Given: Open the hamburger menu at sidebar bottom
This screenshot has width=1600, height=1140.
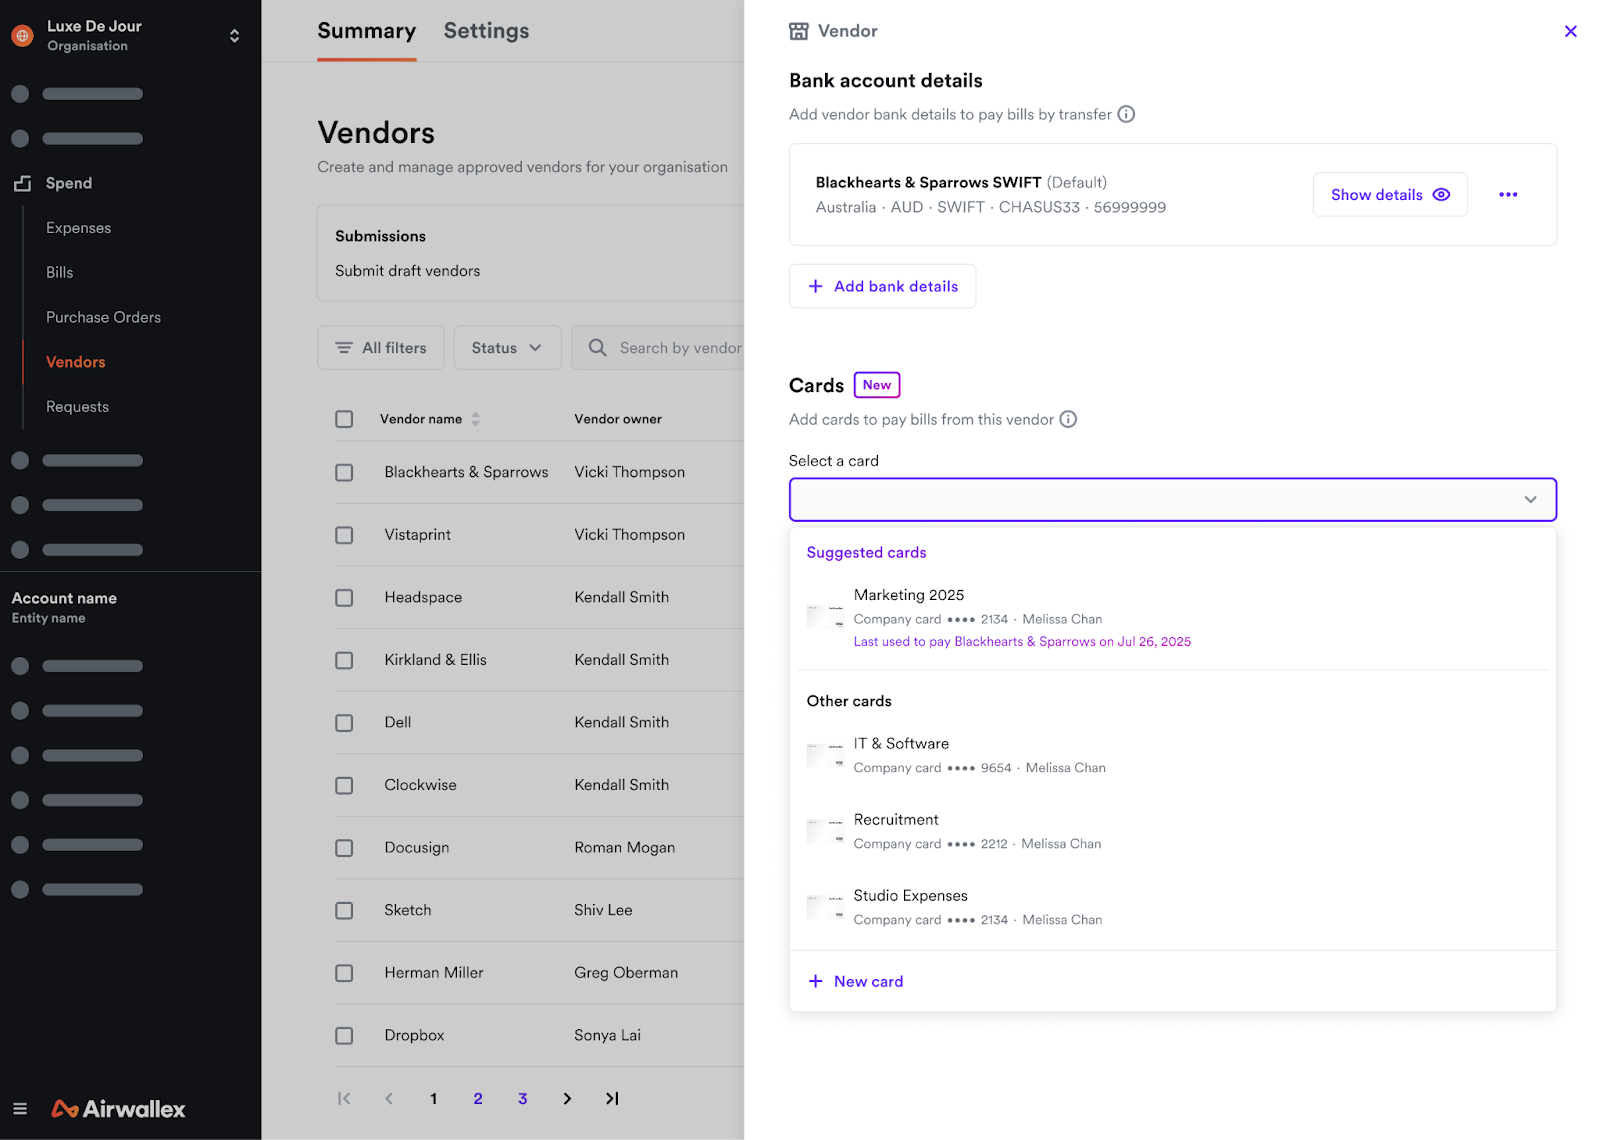Looking at the screenshot, I should tap(20, 1108).
